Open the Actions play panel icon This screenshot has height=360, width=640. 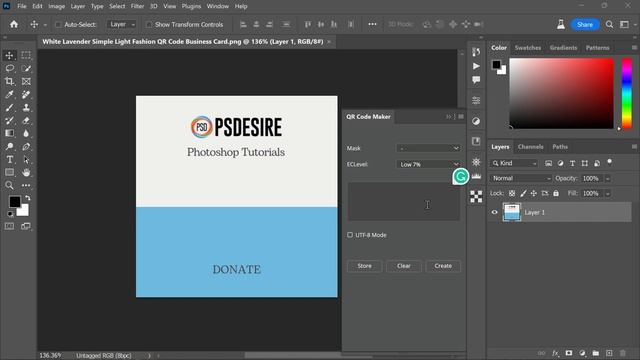476,66
